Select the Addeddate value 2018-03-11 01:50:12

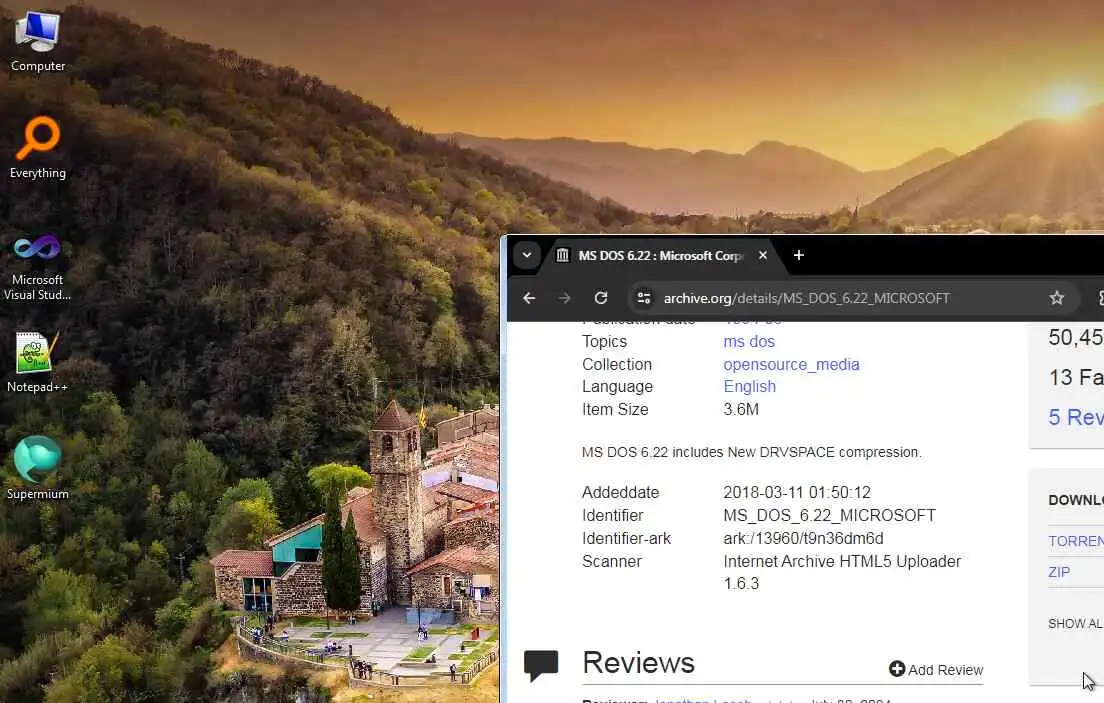797,492
